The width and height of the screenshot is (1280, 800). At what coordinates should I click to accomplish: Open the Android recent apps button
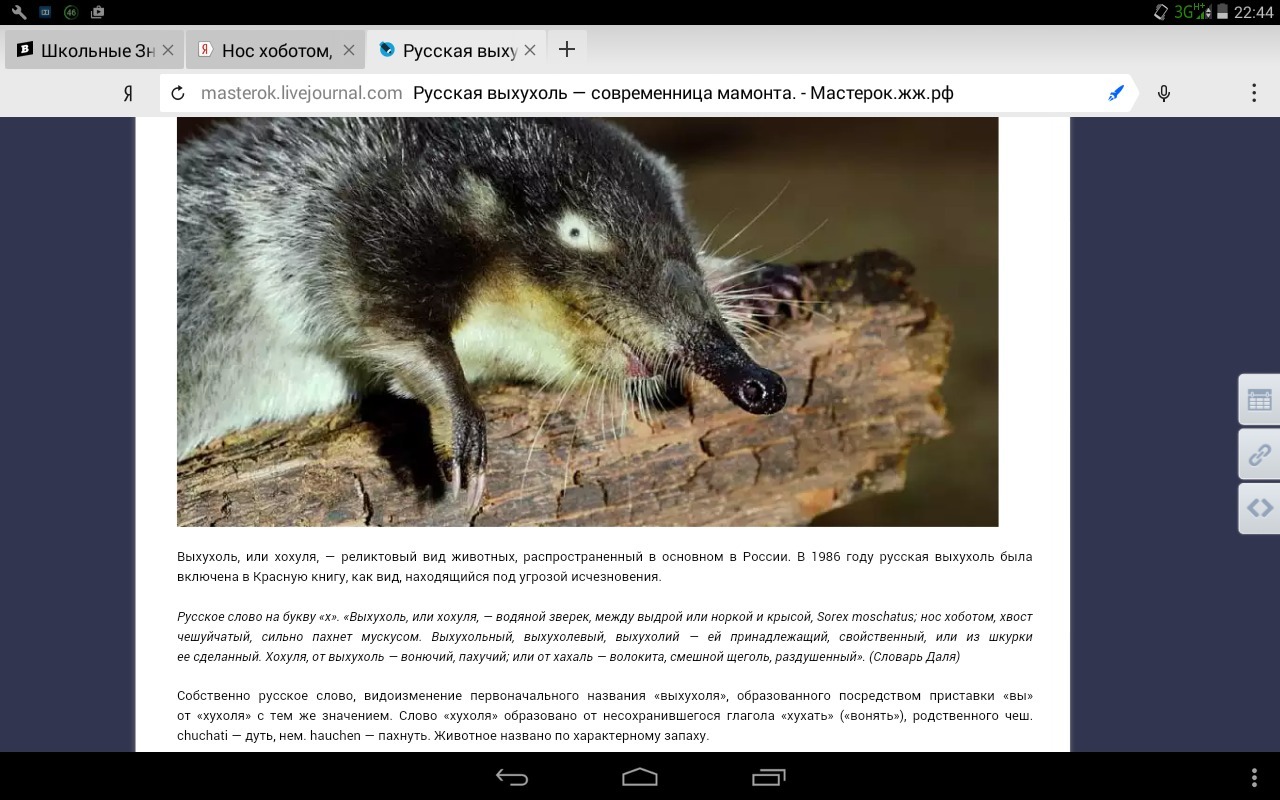[768, 777]
